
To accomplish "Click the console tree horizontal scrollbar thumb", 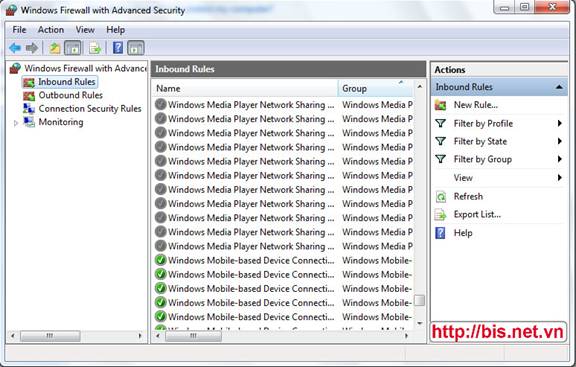I will [50, 336].
